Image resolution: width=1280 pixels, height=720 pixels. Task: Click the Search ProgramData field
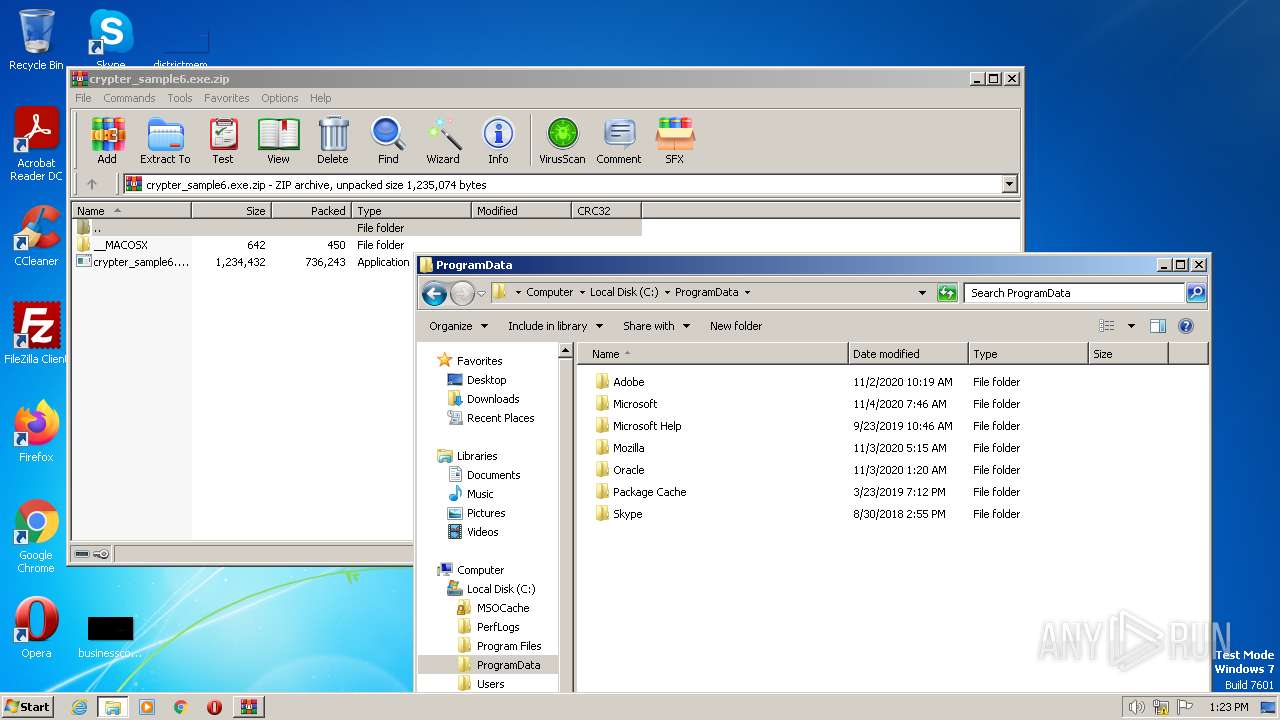click(1074, 293)
